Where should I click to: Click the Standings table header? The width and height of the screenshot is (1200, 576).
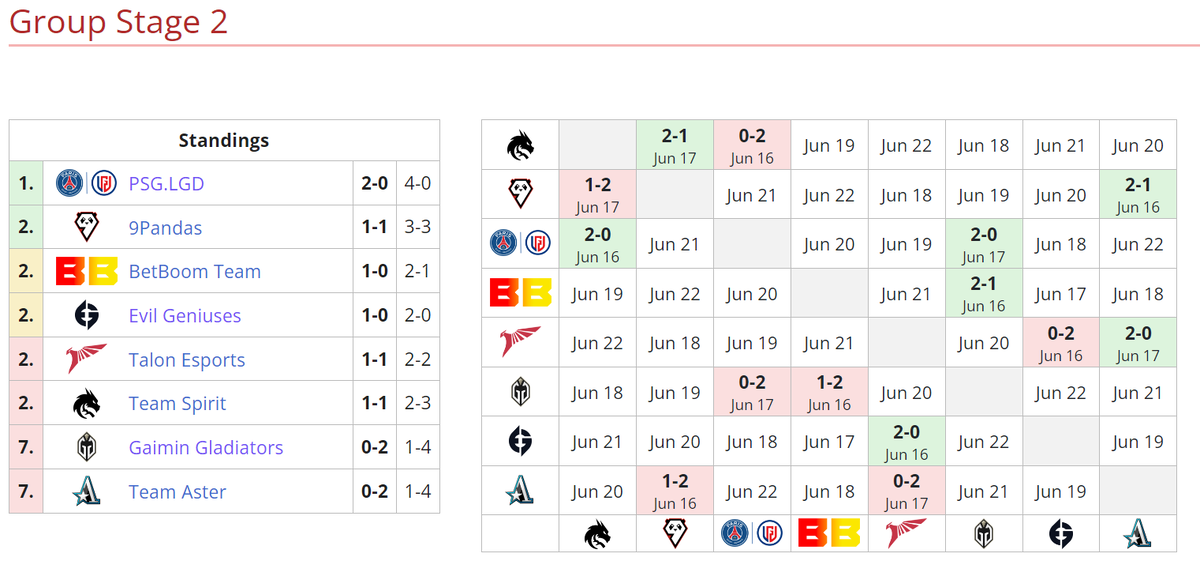click(224, 141)
